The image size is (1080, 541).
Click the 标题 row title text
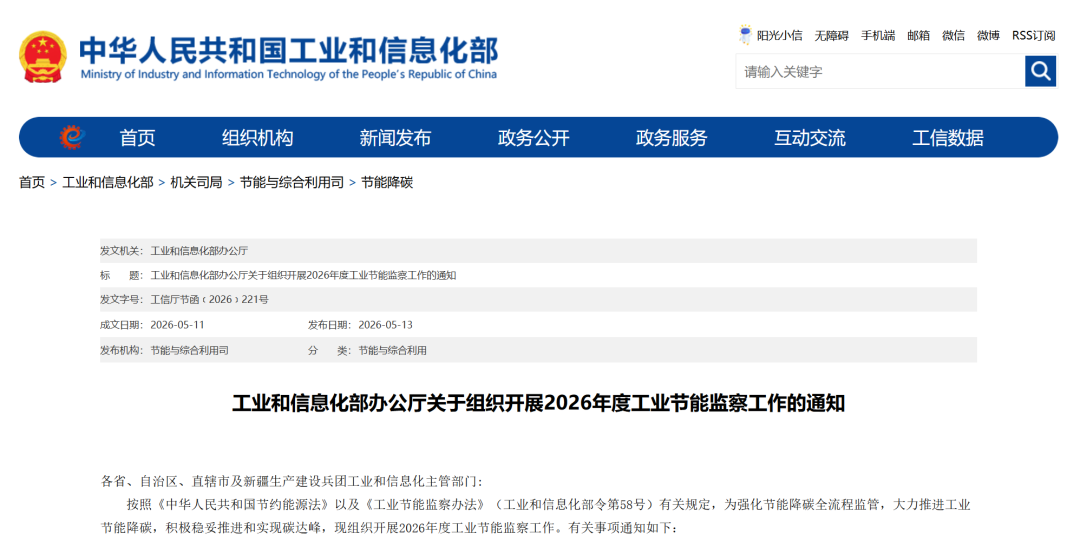tap(303, 276)
